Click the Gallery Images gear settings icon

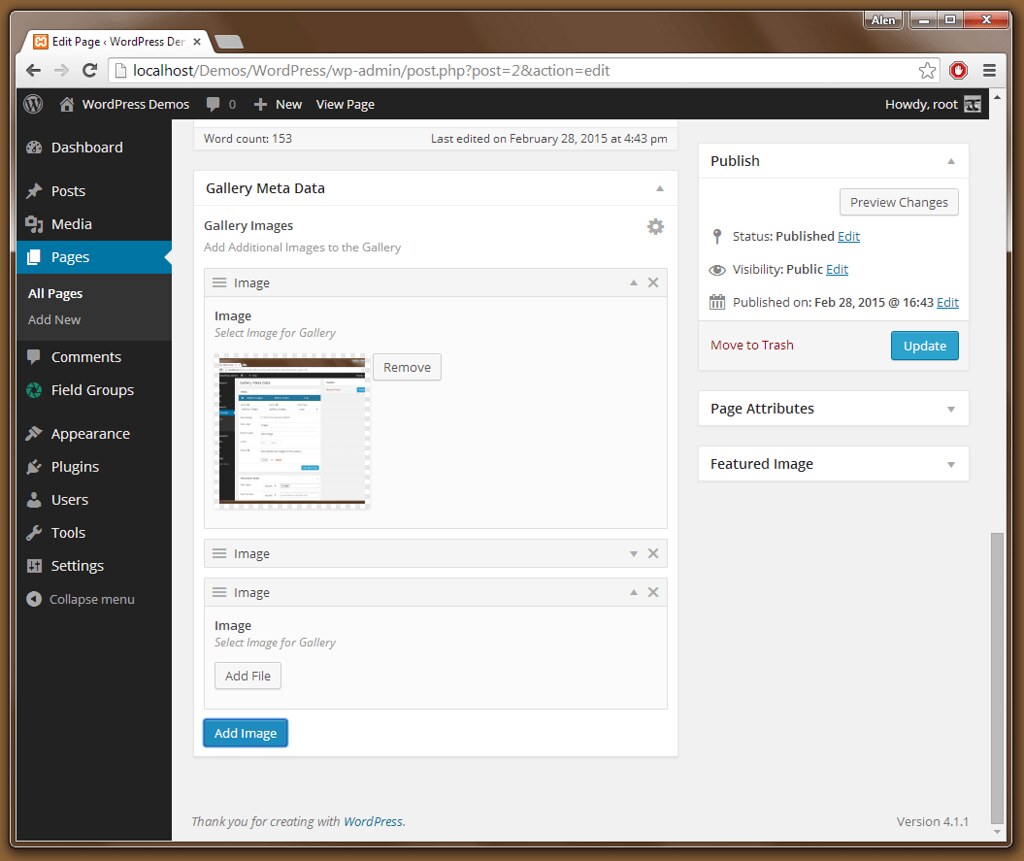(x=655, y=227)
